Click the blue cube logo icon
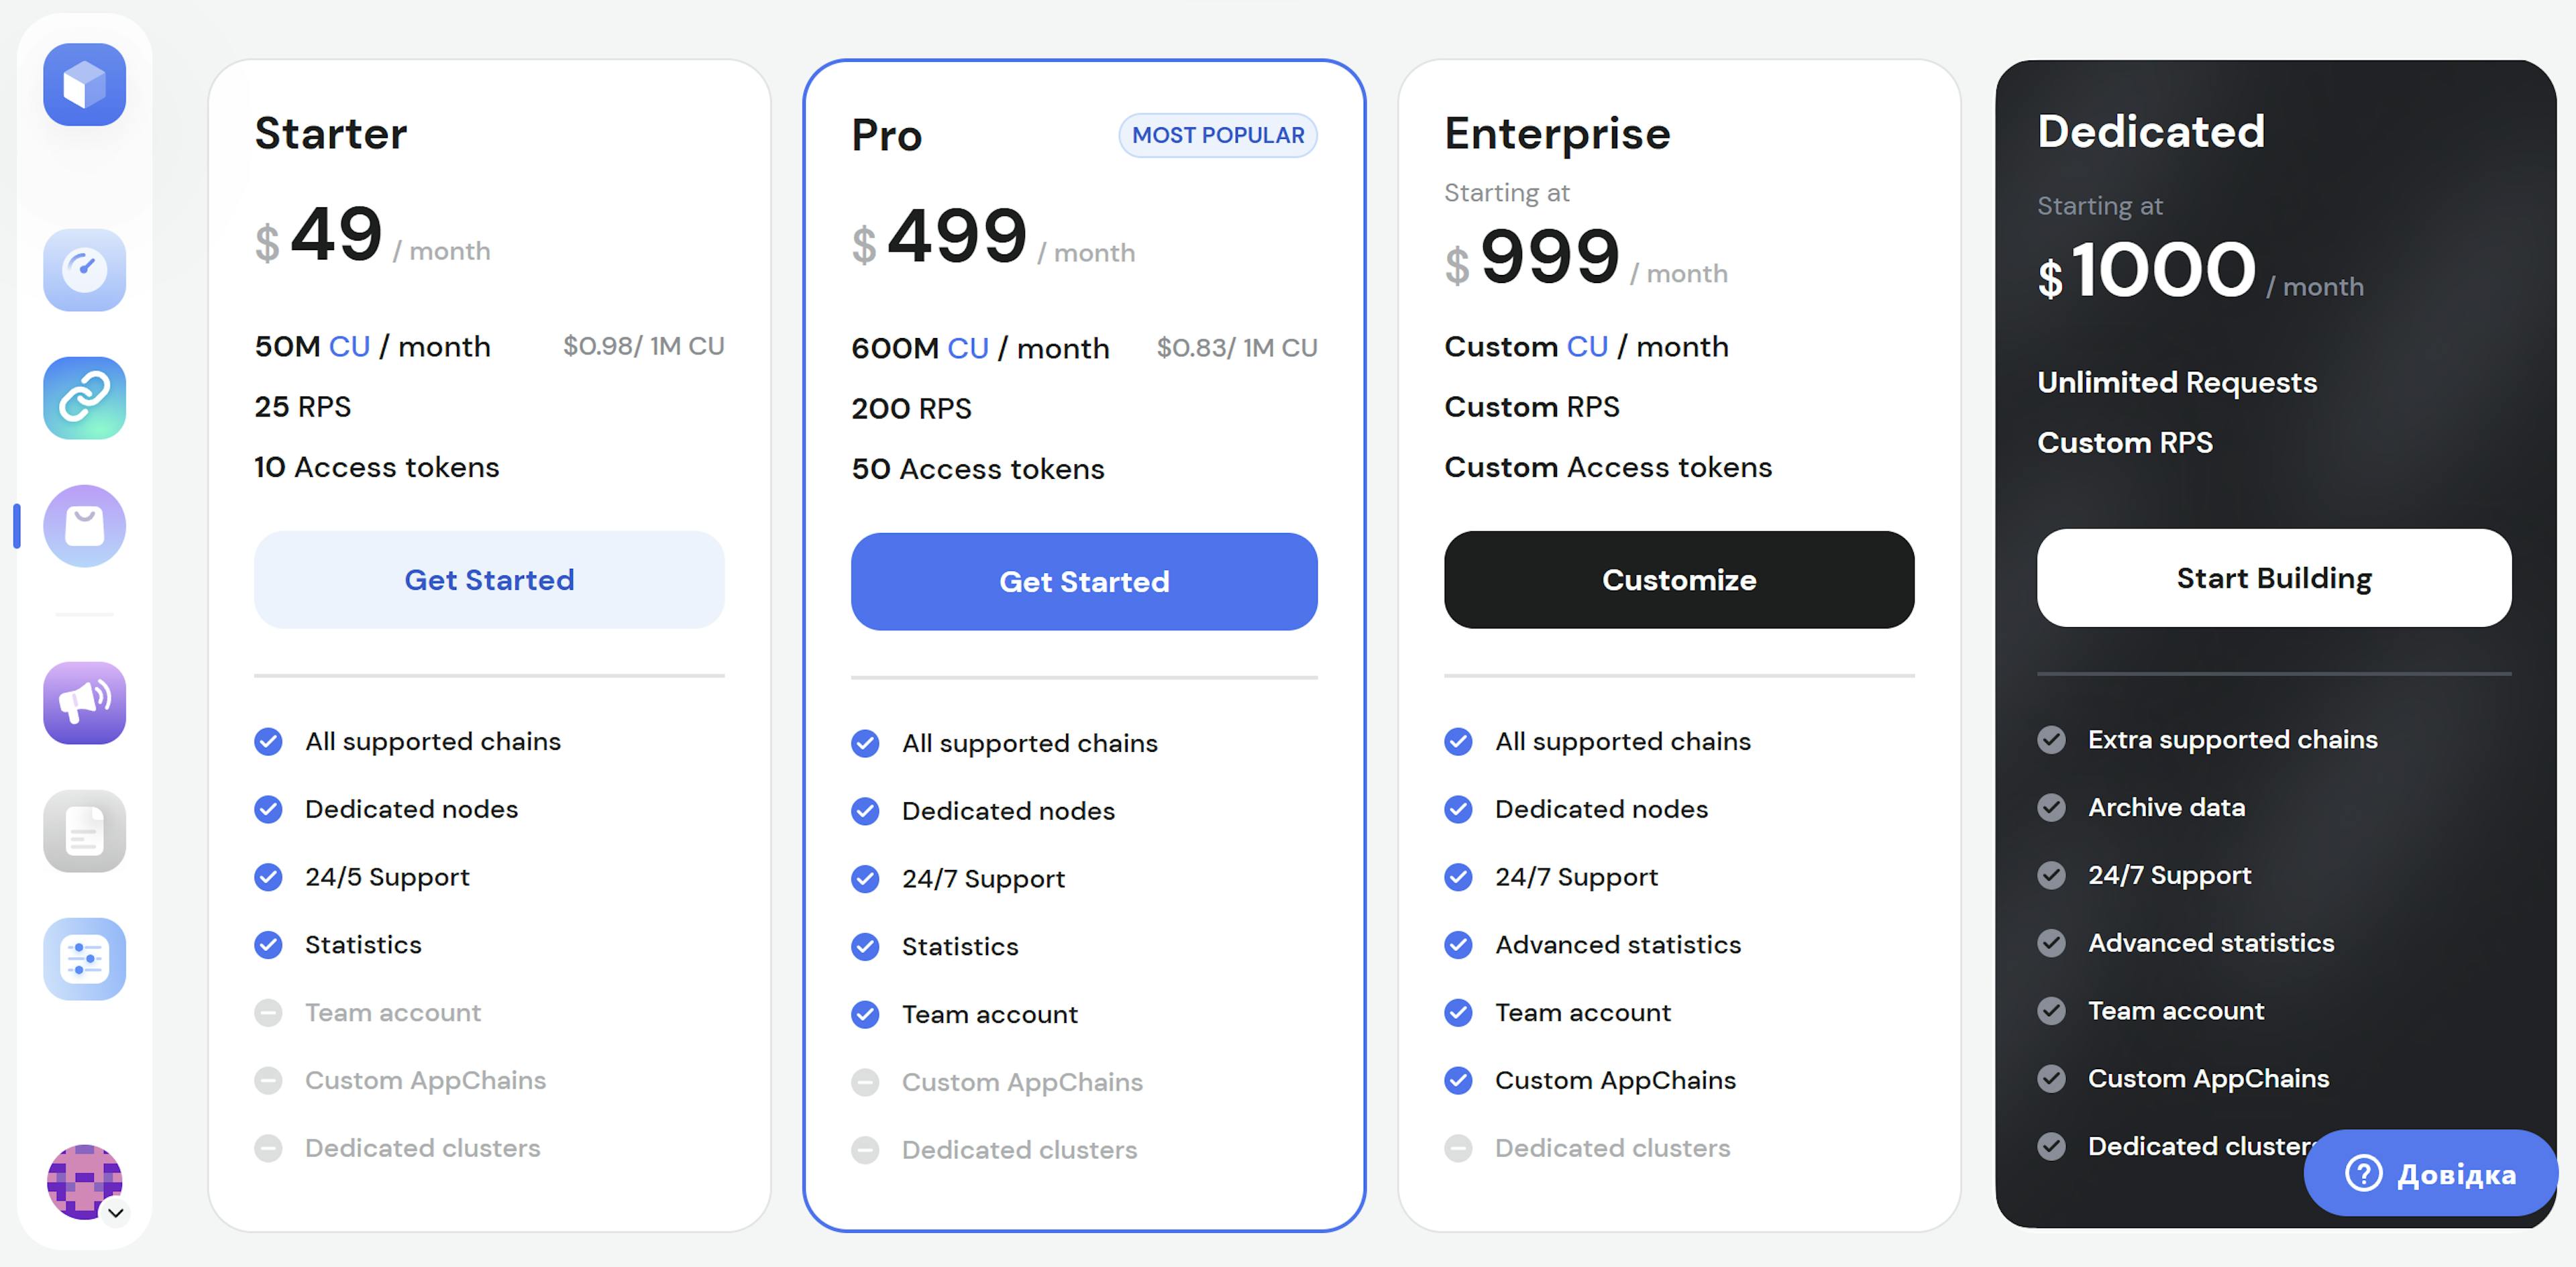This screenshot has height=1267, width=2576. (84, 85)
